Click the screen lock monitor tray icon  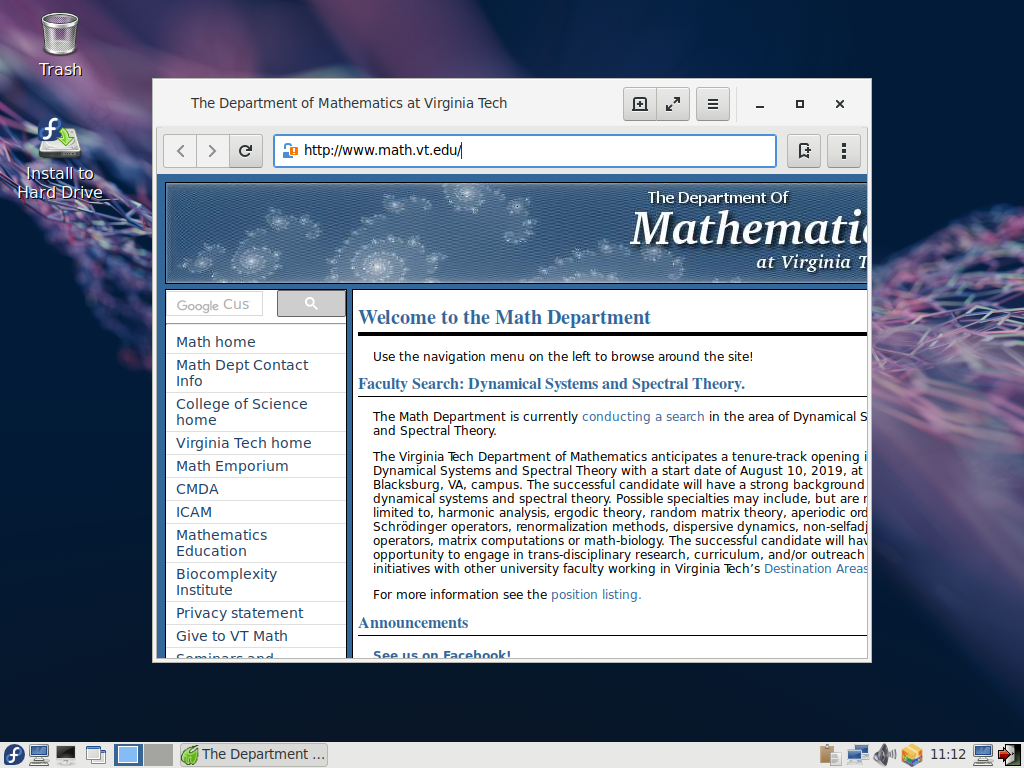click(983, 755)
